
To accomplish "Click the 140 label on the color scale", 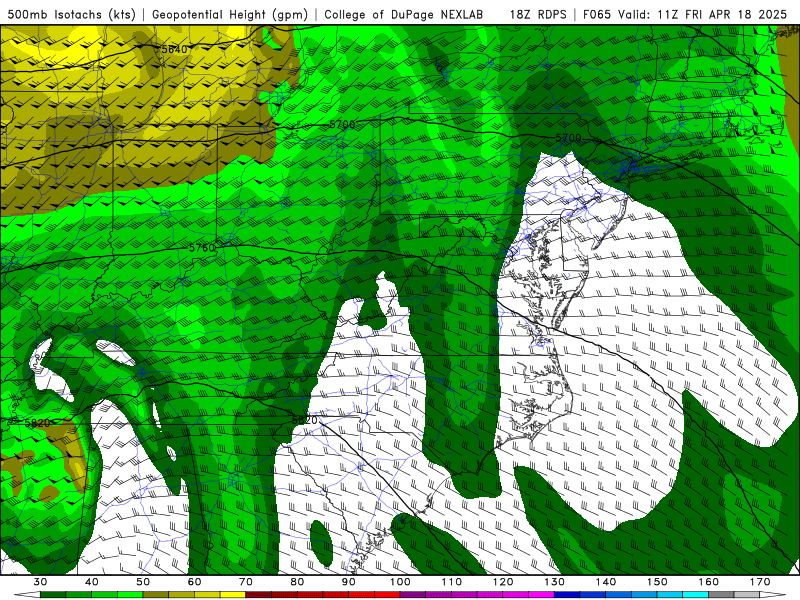I will coord(606,582).
